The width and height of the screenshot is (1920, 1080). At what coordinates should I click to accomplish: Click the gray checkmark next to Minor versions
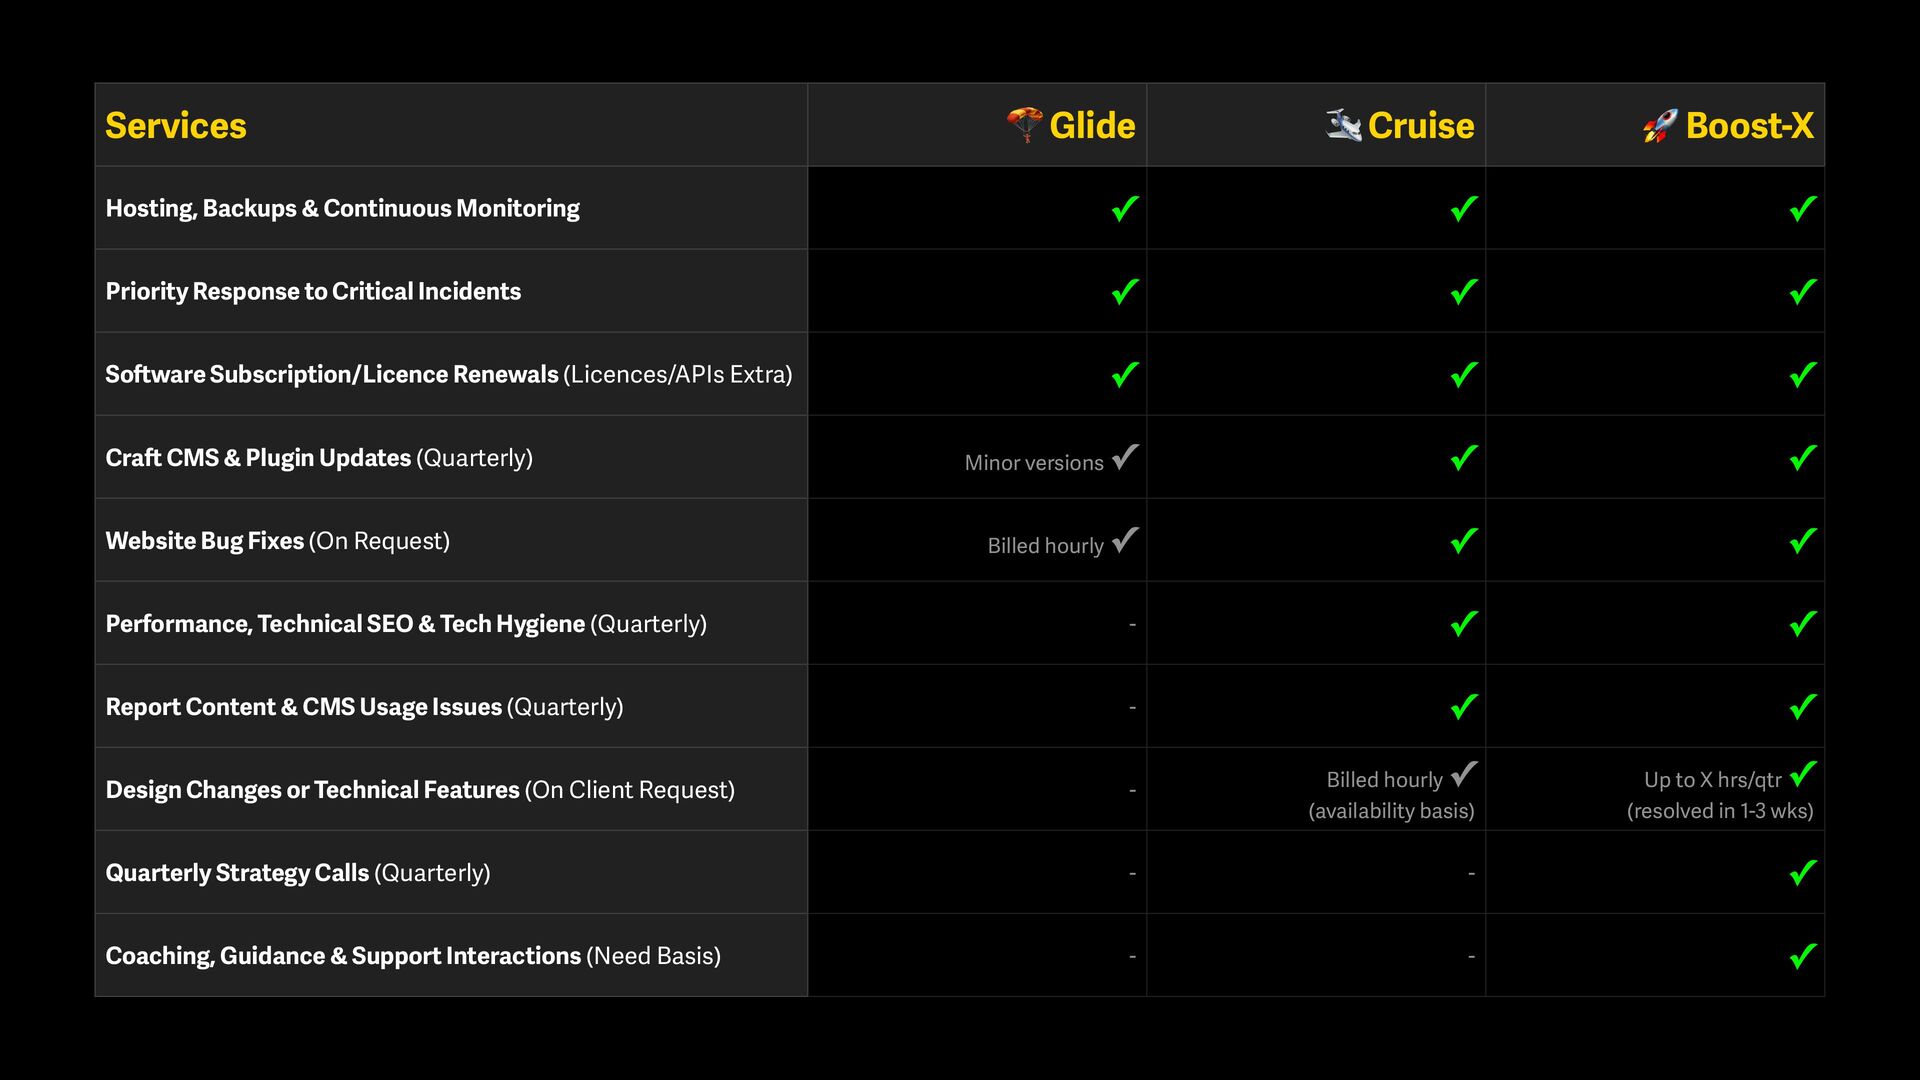(1125, 457)
